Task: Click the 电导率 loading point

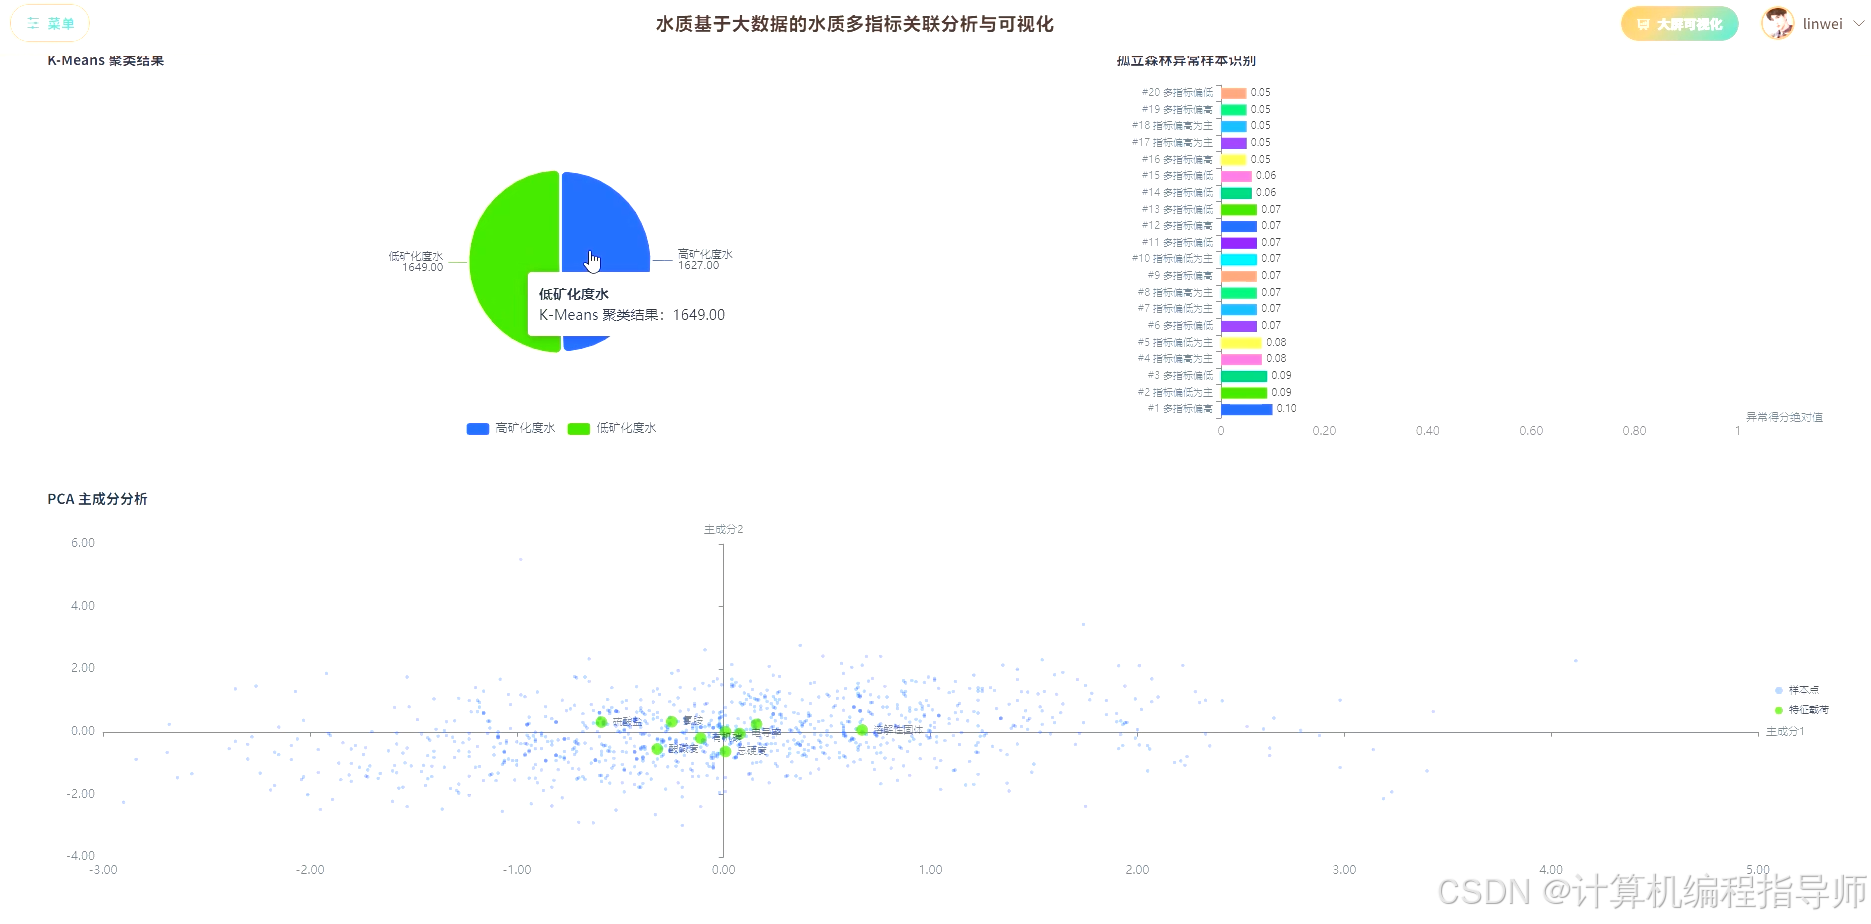Action: click(740, 733)
